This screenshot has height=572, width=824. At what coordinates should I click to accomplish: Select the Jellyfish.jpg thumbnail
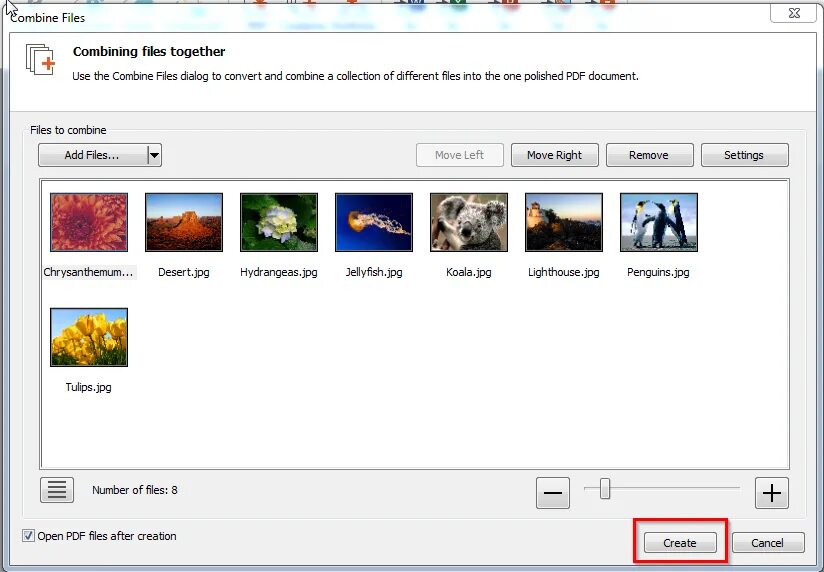(374, 222)
